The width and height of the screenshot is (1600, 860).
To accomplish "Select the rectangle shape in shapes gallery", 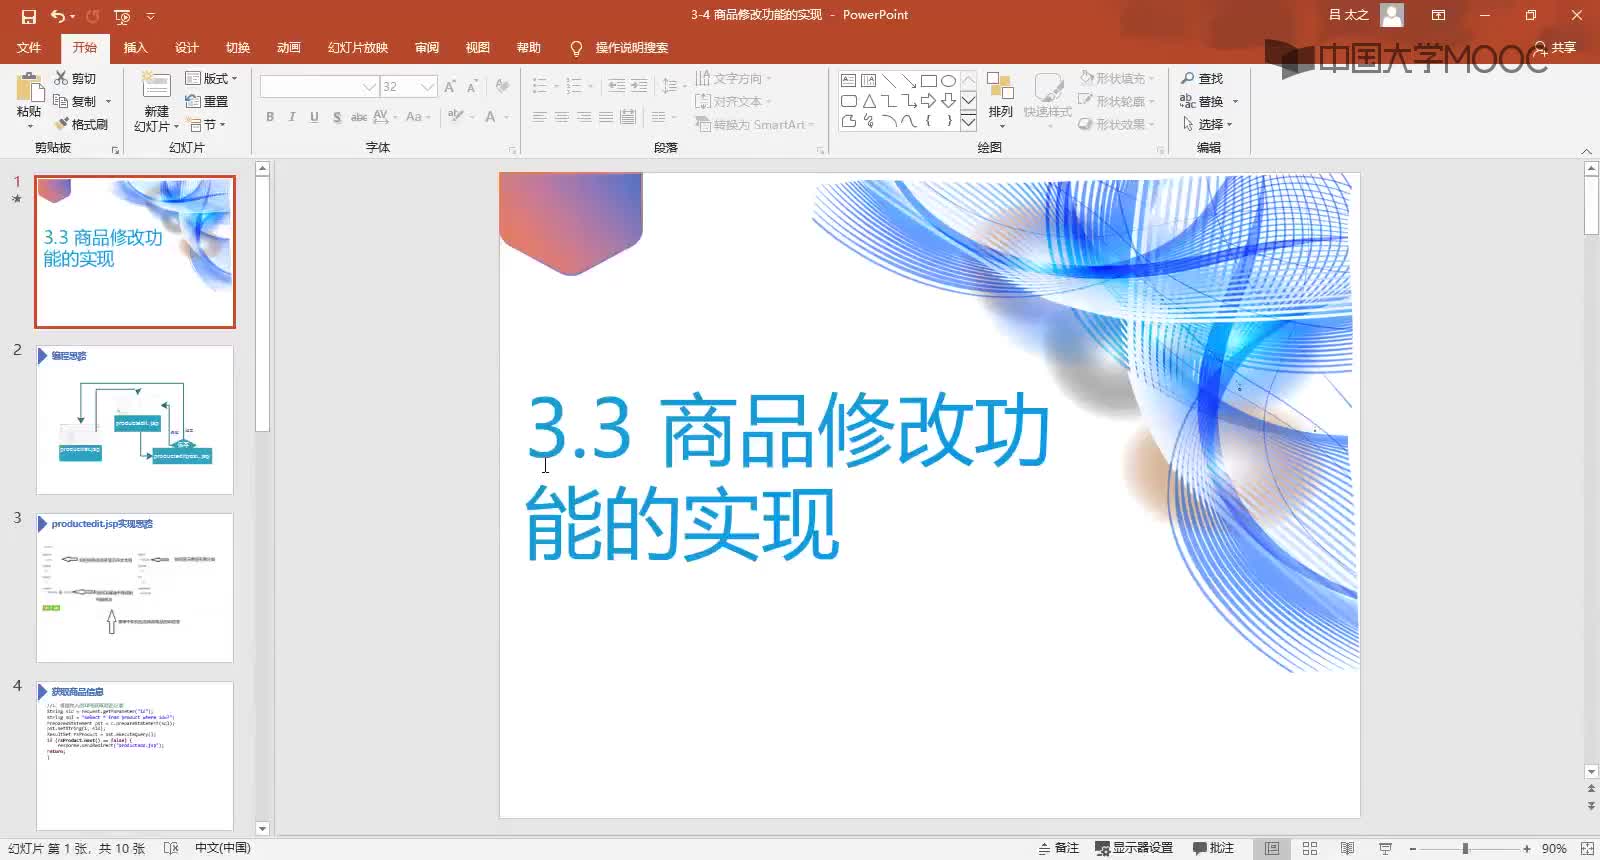I will point(928,80).
